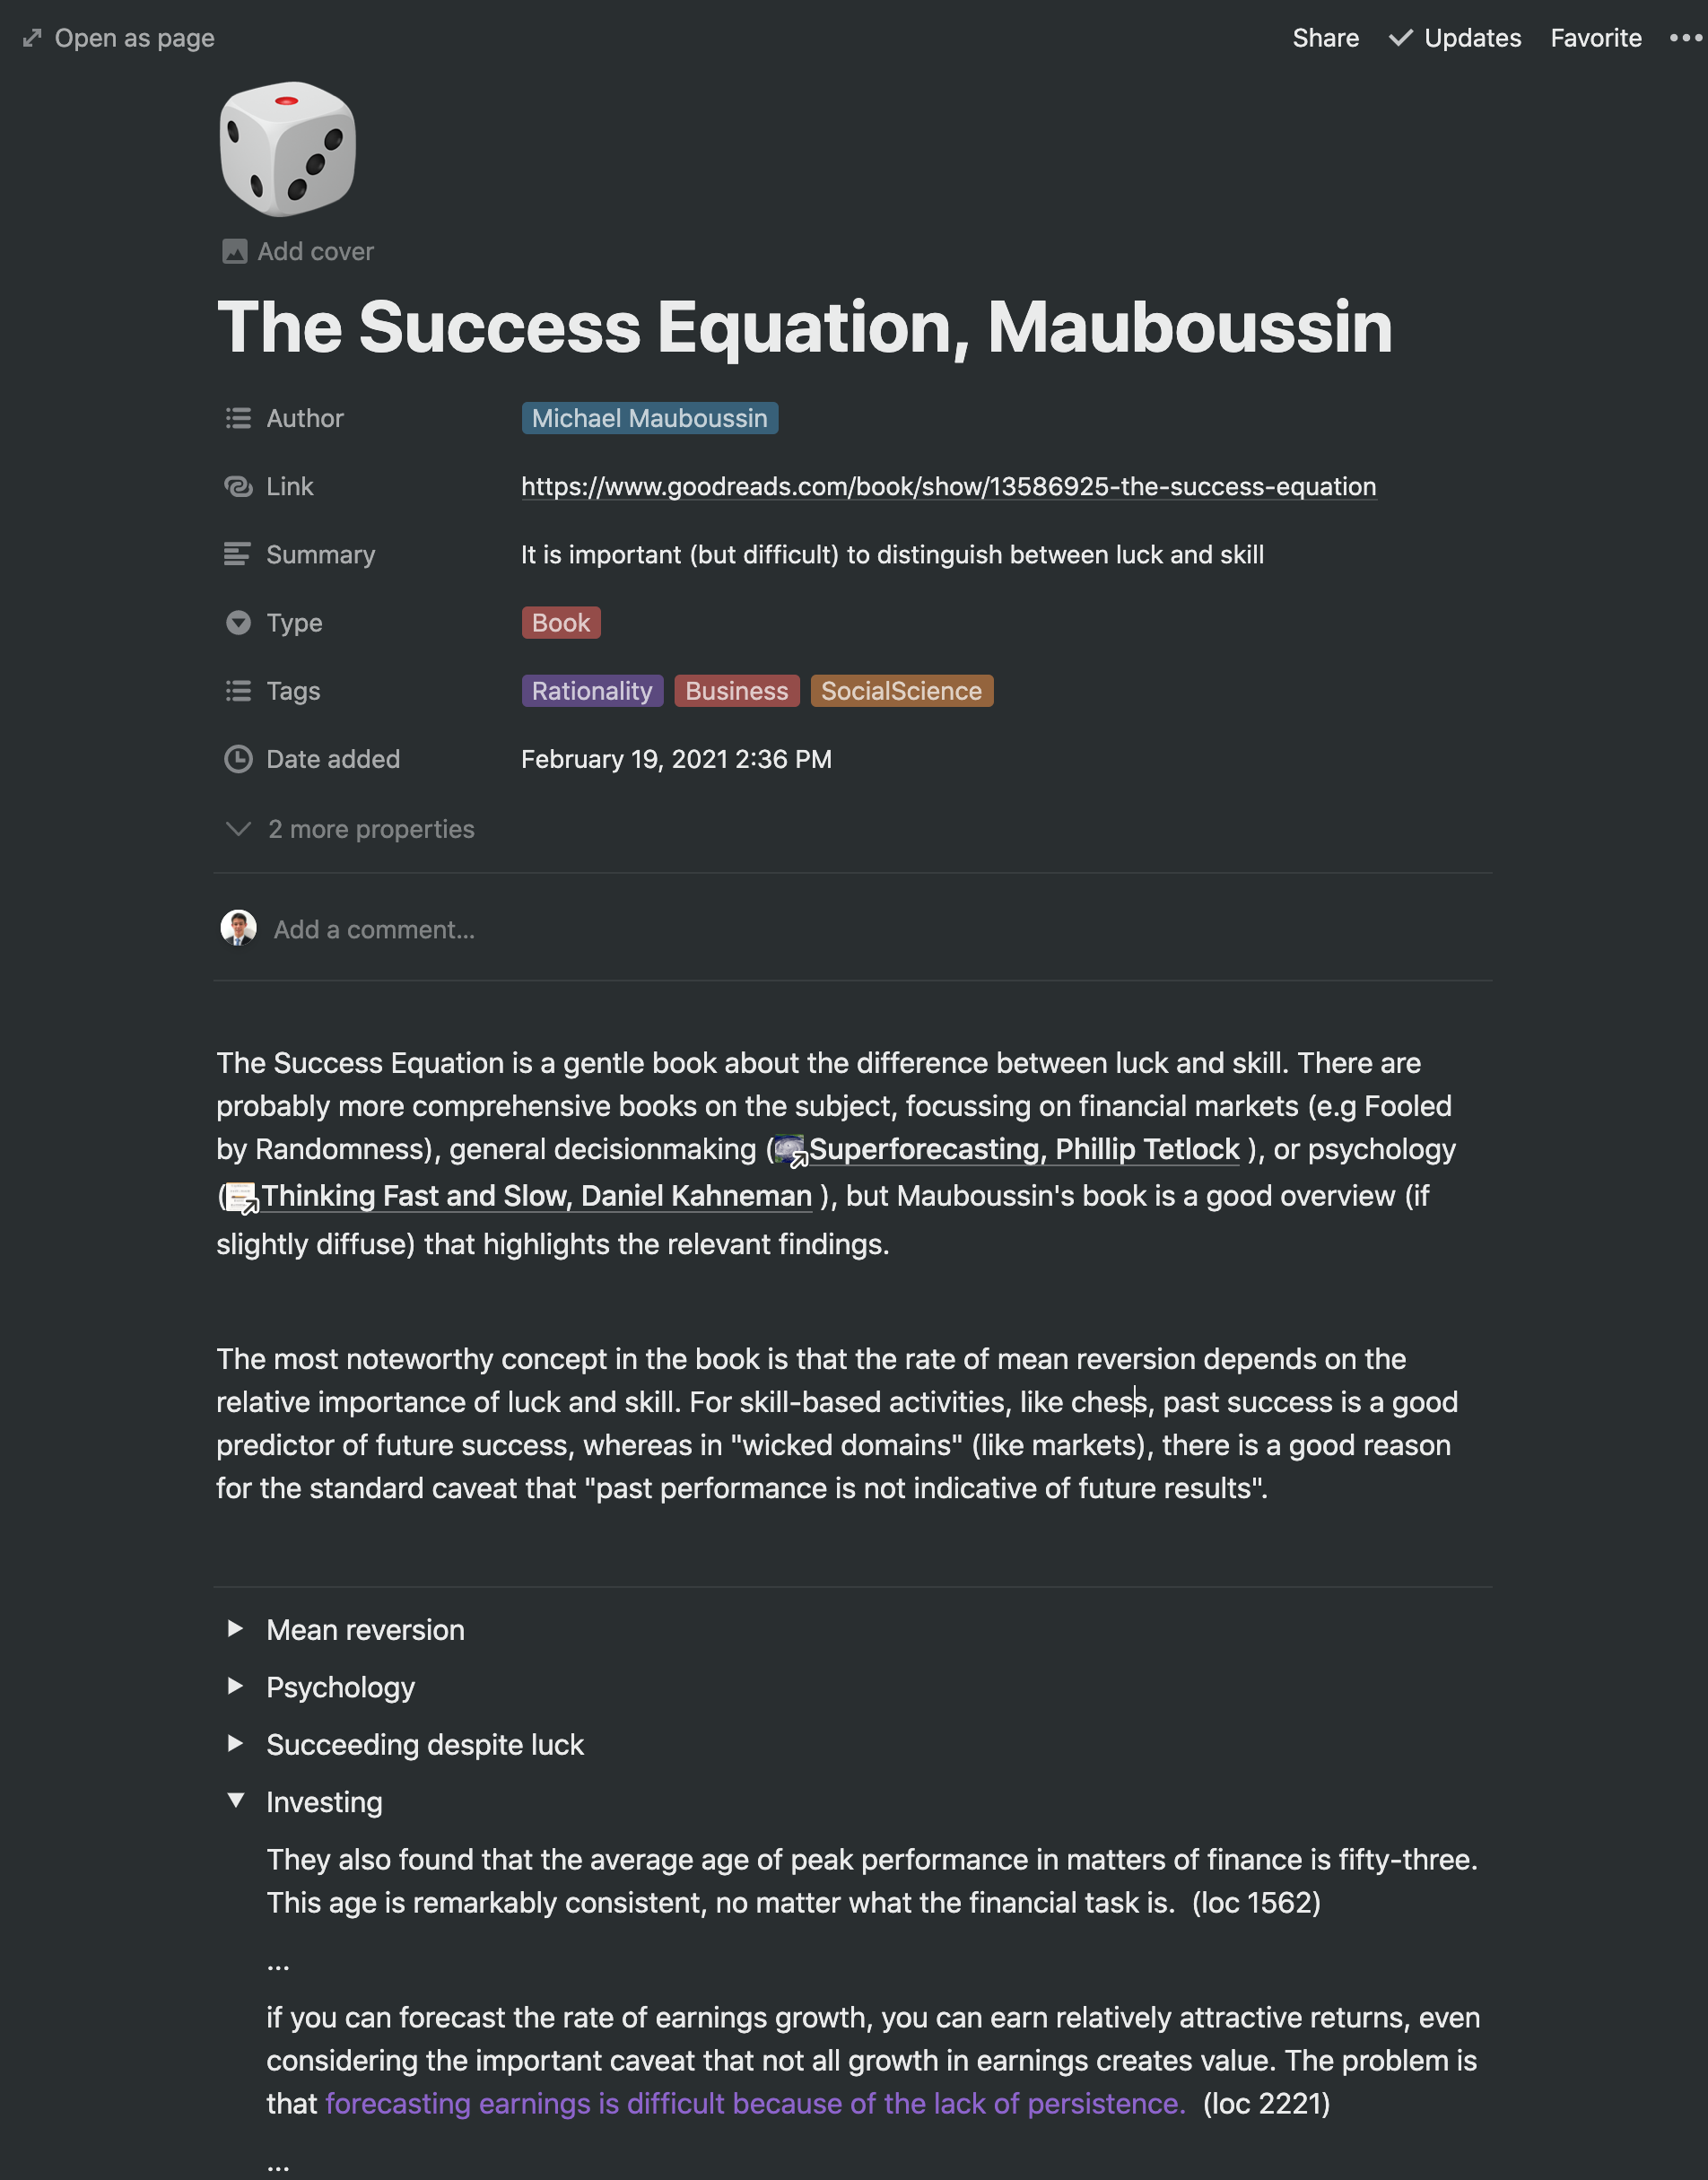Viewport: 1708px width, 2180px height.
Task: Click the Type property select icon
Action: point(238,623)
